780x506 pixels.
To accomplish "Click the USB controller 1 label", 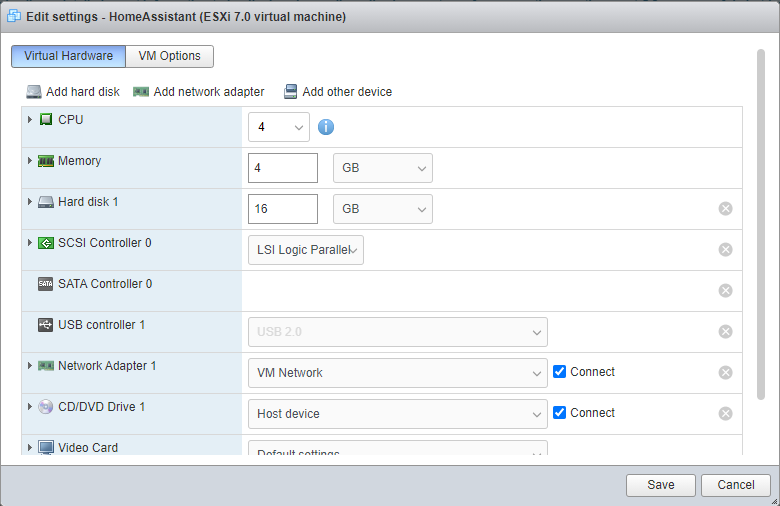I will pos(101,325).
